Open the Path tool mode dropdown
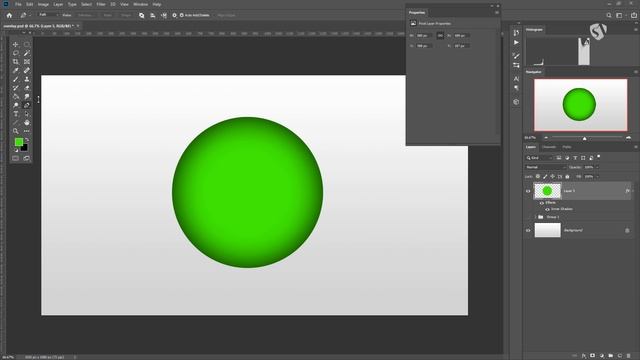The image size is (640, 360). coord(48,15)
